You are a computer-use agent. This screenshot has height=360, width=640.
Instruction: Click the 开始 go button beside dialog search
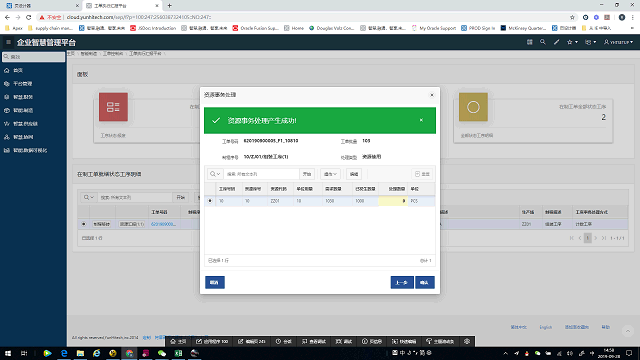pyautogui.click(x=307, y=174)
